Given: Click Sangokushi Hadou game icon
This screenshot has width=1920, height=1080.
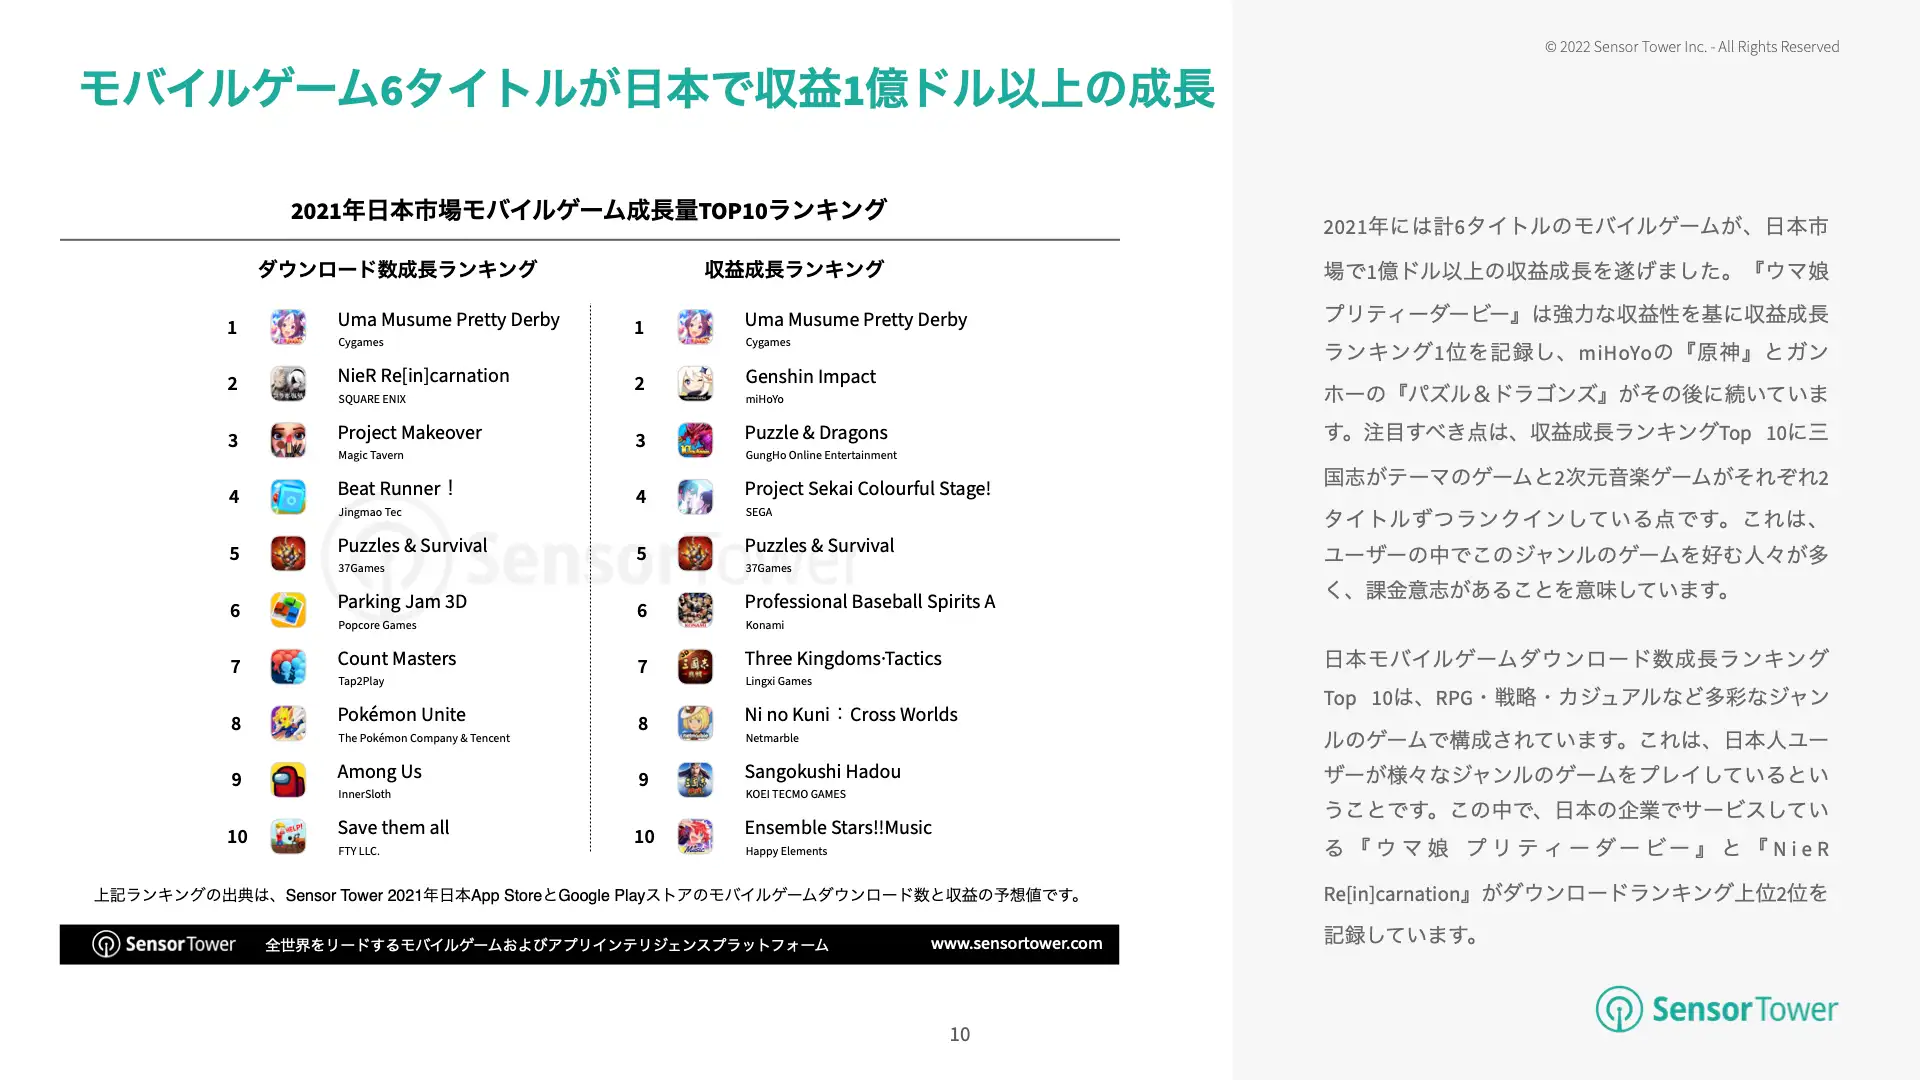Looking at the screenshot, I should [x=695, y=779].
